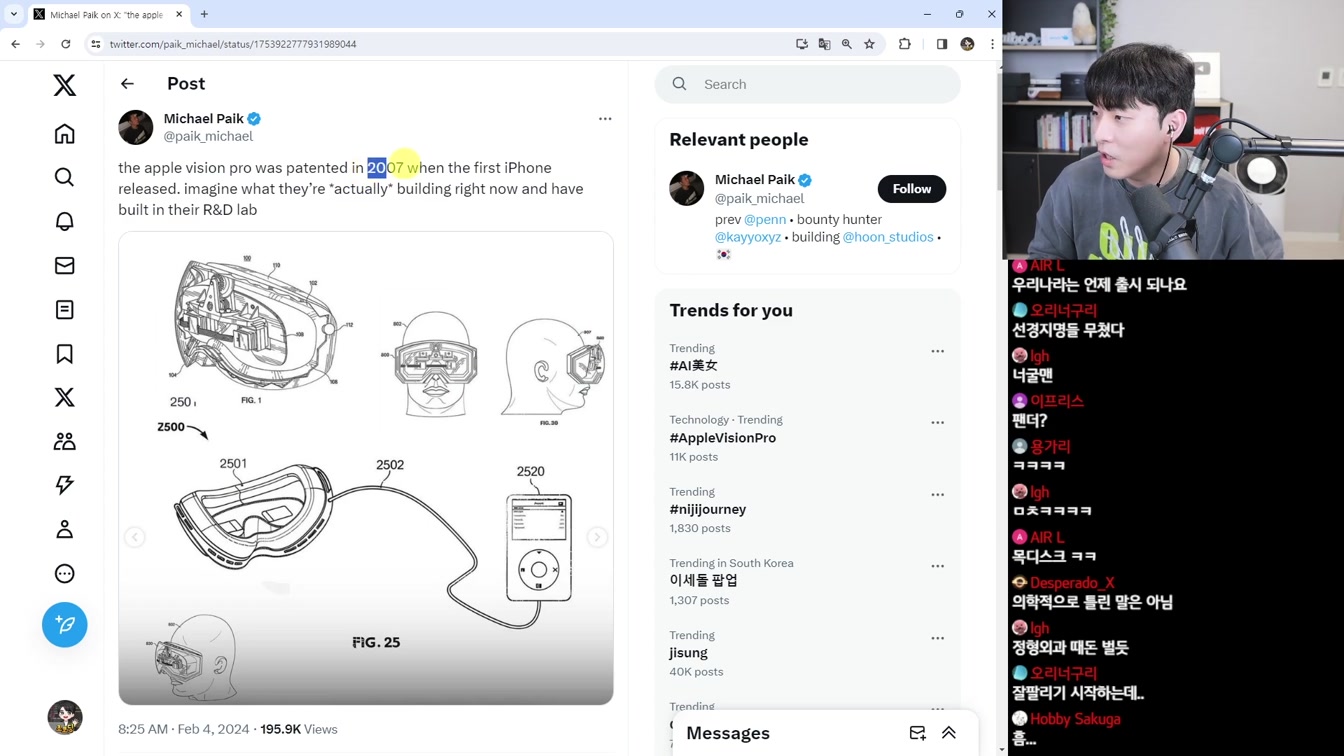Click the Messages drawer title
This screenshot has width=1344, height=756.
[x=728, y=733]
